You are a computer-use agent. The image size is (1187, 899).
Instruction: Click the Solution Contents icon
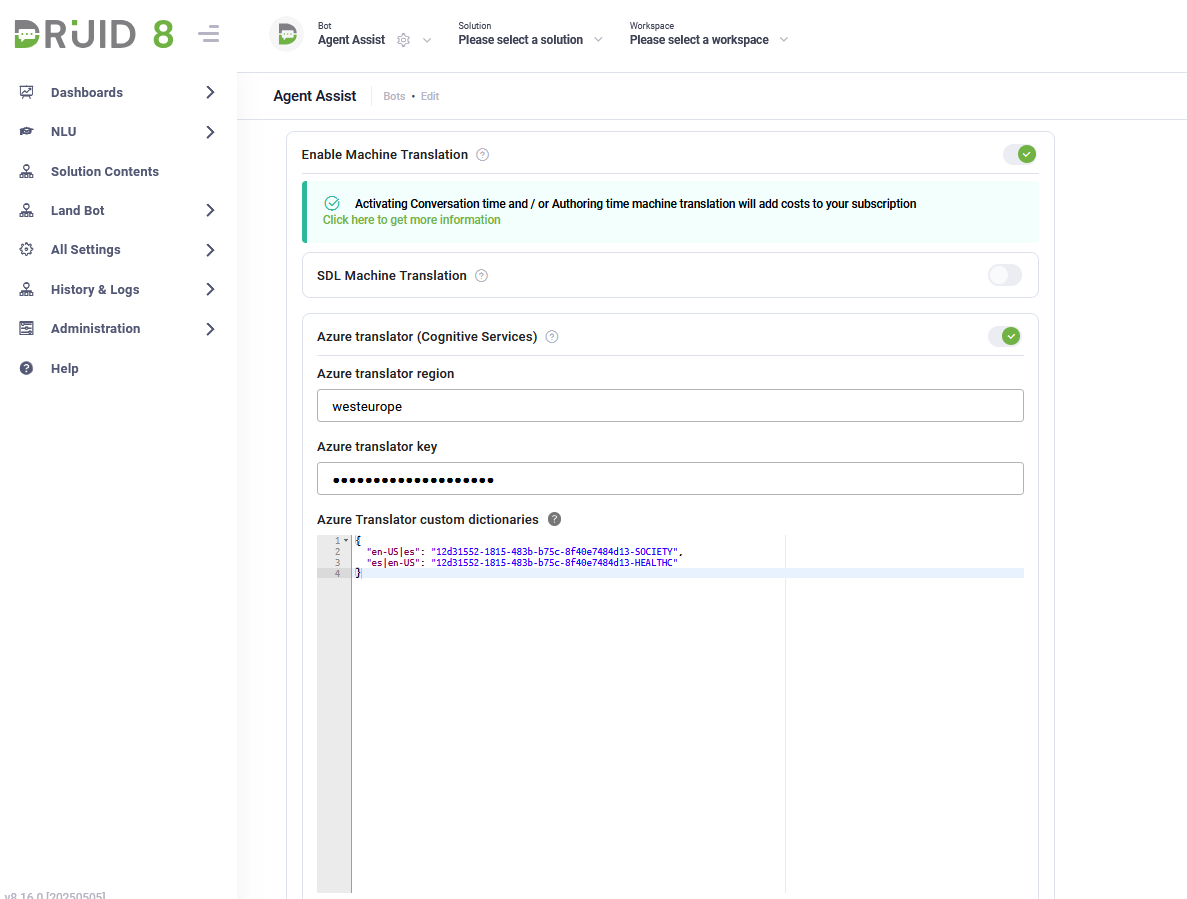(x=26, y=171)
